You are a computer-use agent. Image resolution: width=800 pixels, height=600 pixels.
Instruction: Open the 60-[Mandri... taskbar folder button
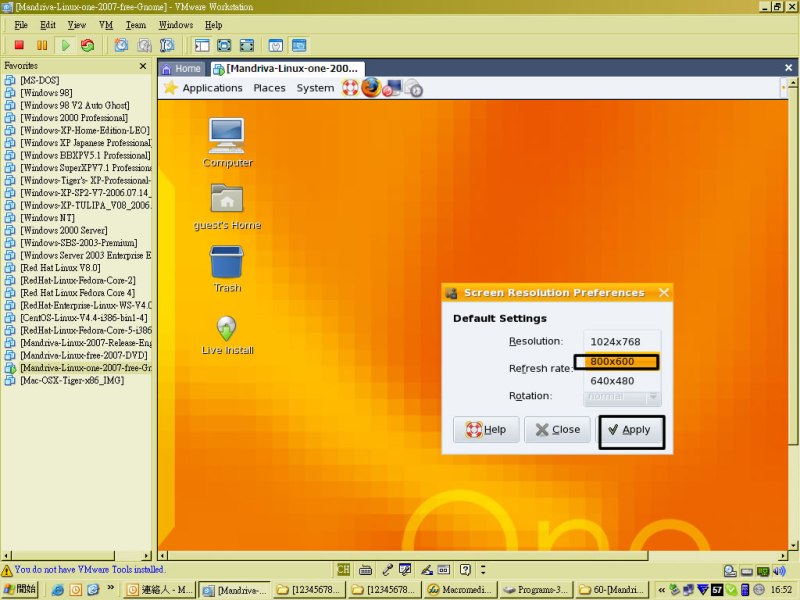point(612,590)
